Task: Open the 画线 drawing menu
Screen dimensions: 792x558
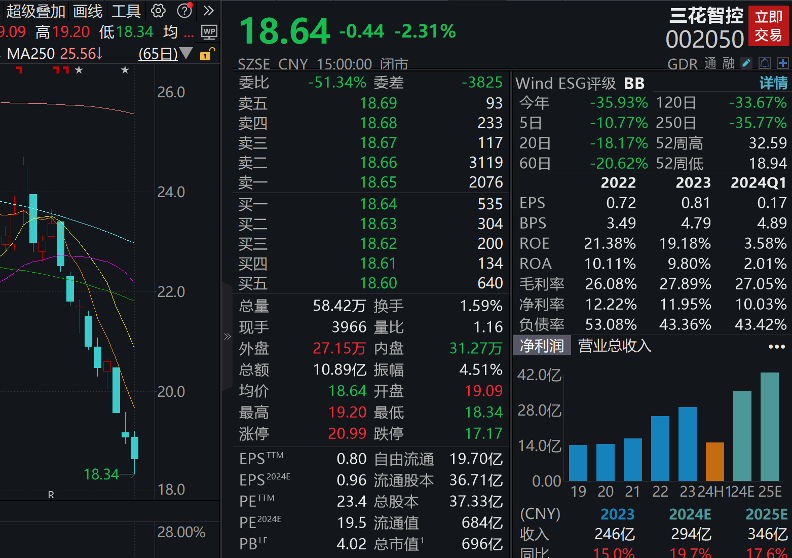Action: point(88,11)
